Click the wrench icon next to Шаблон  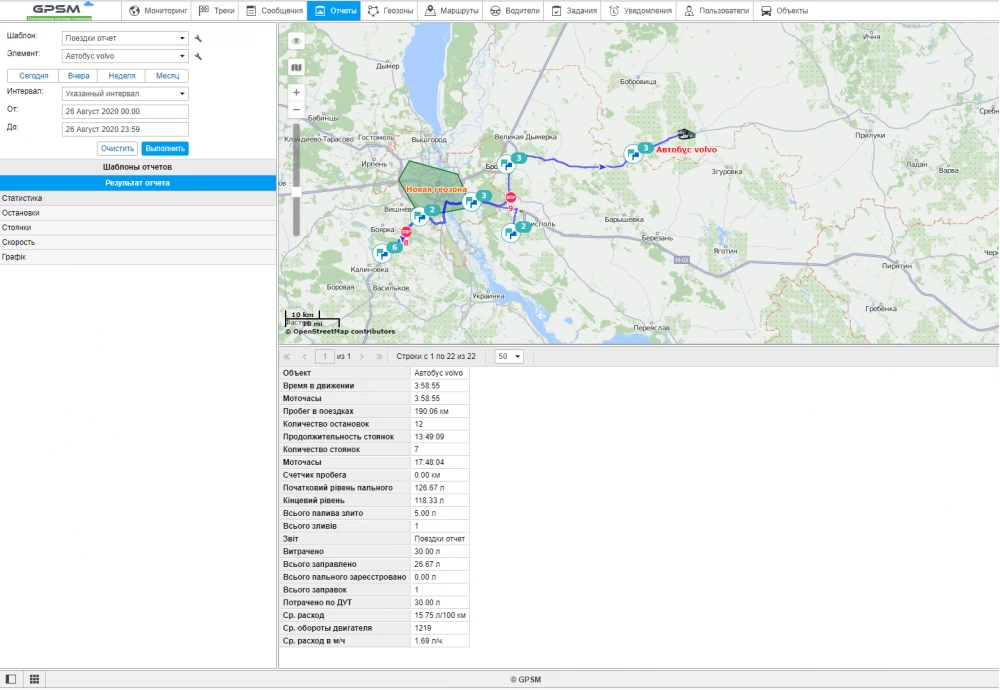[198, 39]
